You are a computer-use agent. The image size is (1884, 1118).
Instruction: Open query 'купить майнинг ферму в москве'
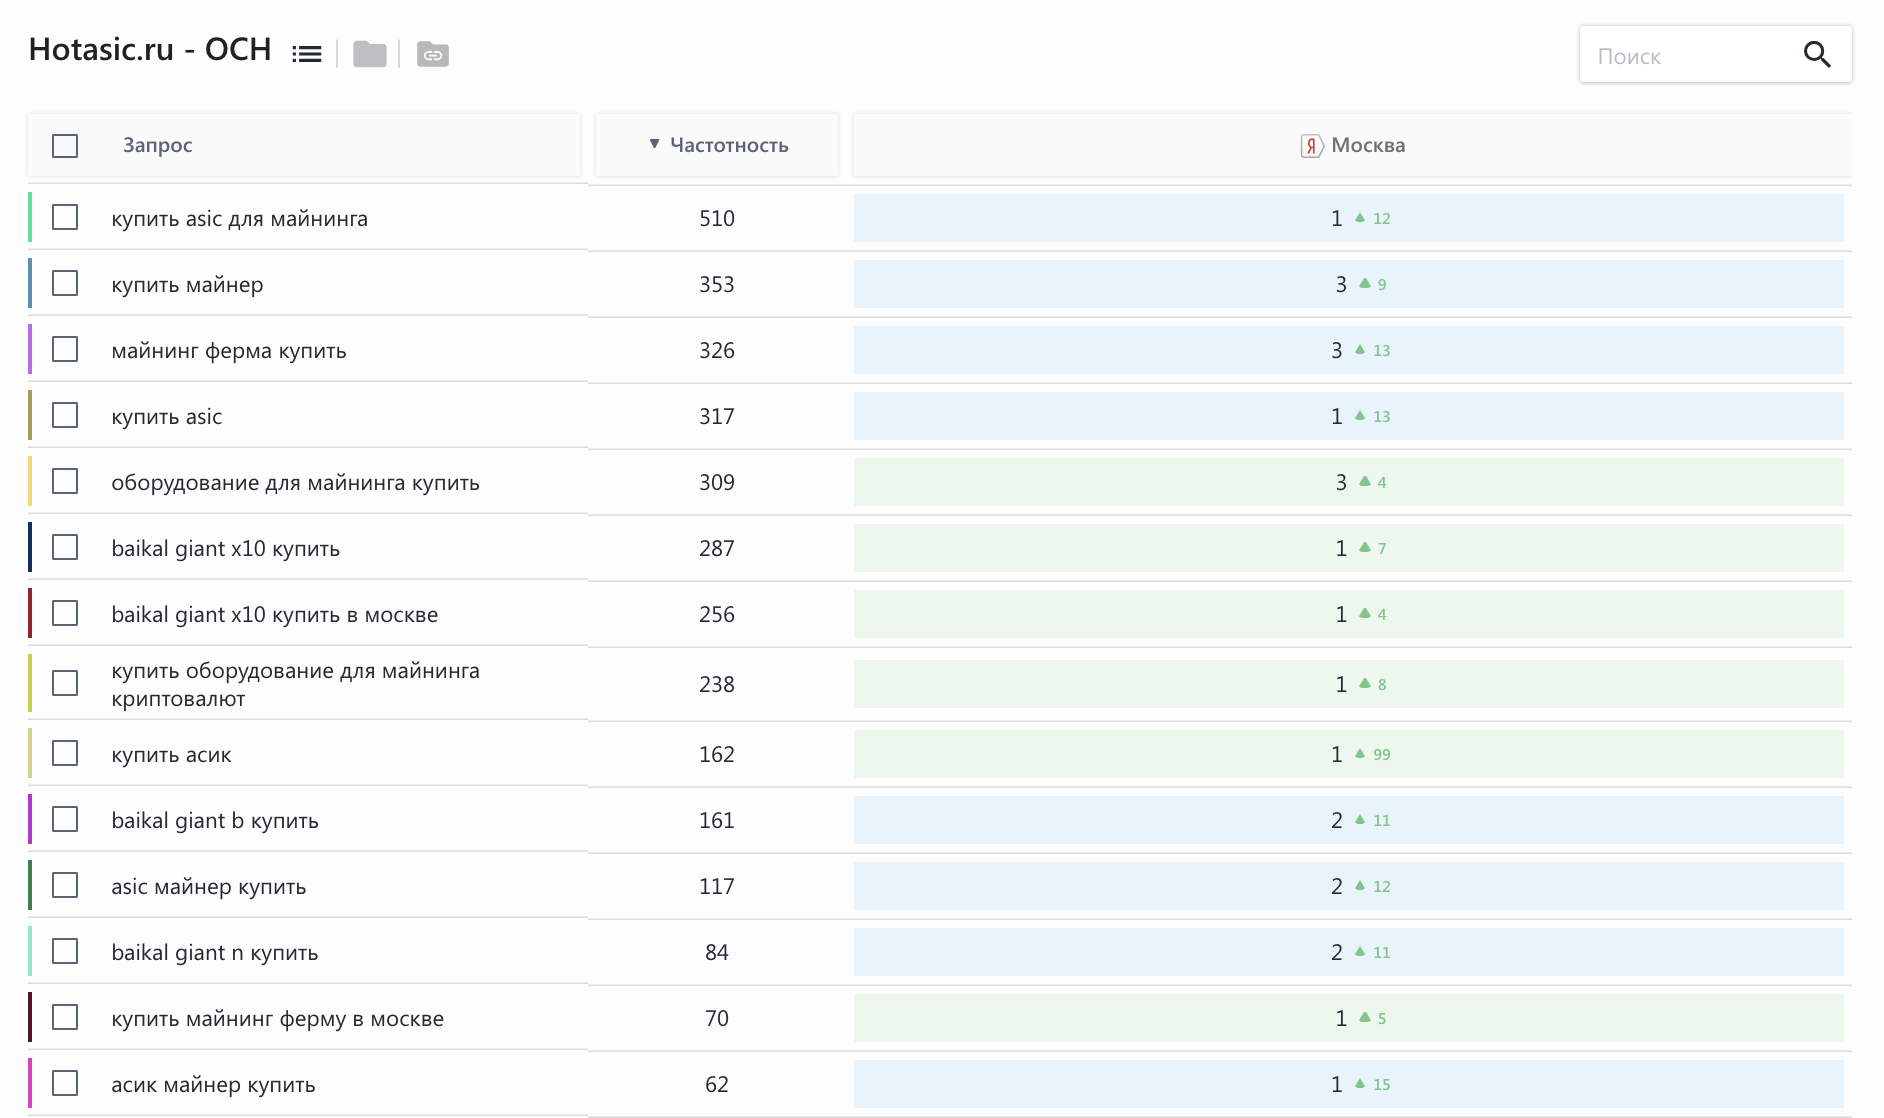(277, 1019)
